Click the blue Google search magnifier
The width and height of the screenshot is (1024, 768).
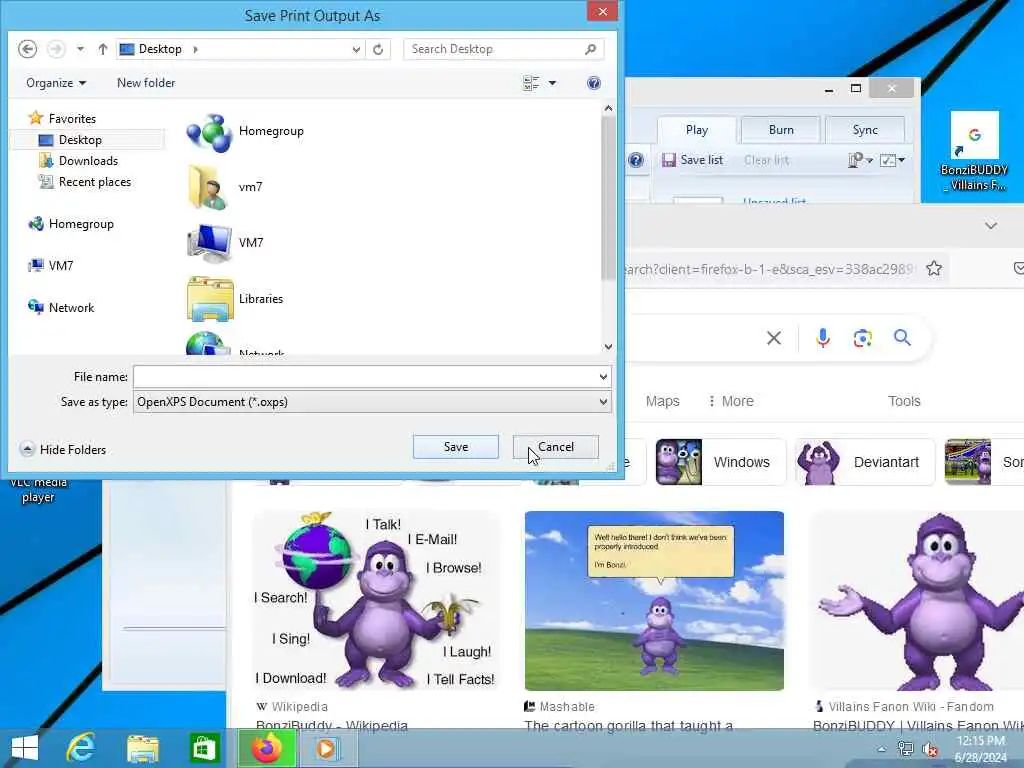903,338
